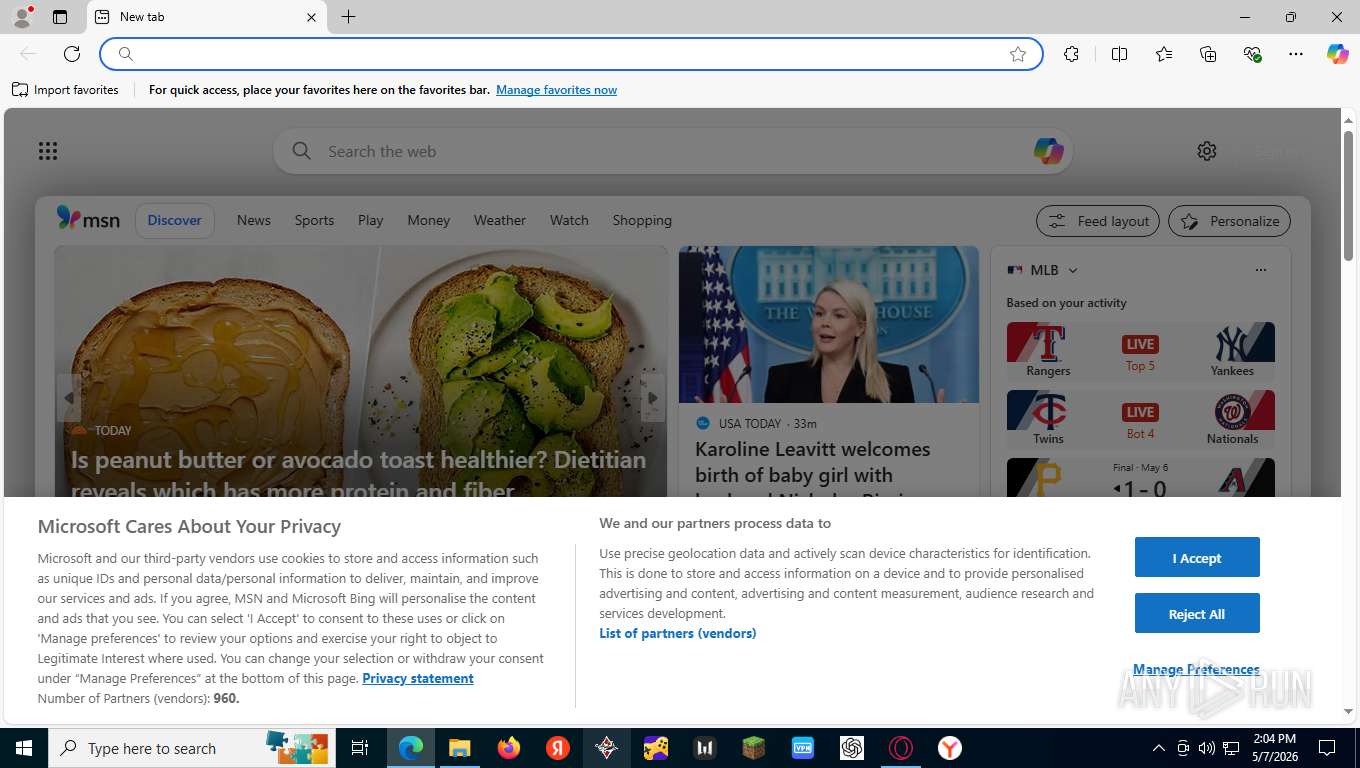This screenshot has height=768, width=1360.
Task: Focus the browser address bar
Action: pos(570,54)
